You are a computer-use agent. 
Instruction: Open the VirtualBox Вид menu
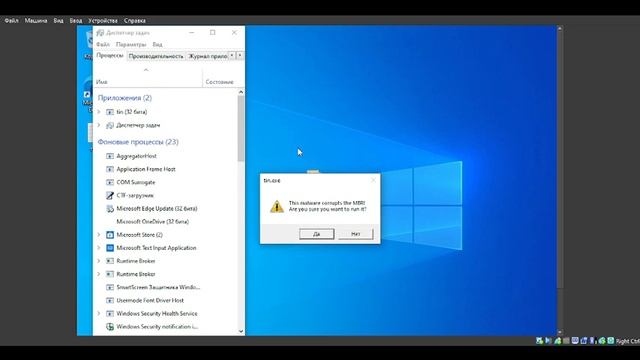coord(58,20)
